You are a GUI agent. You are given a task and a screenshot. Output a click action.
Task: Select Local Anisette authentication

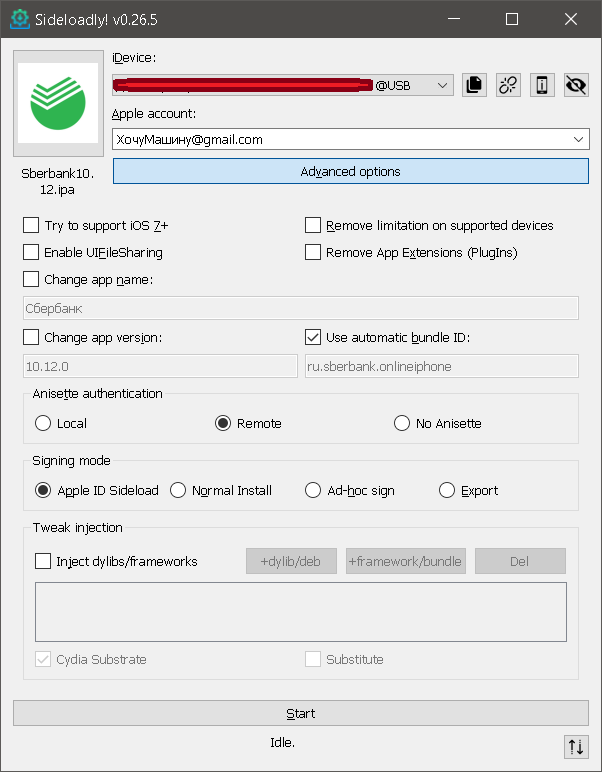pos(43,423)
